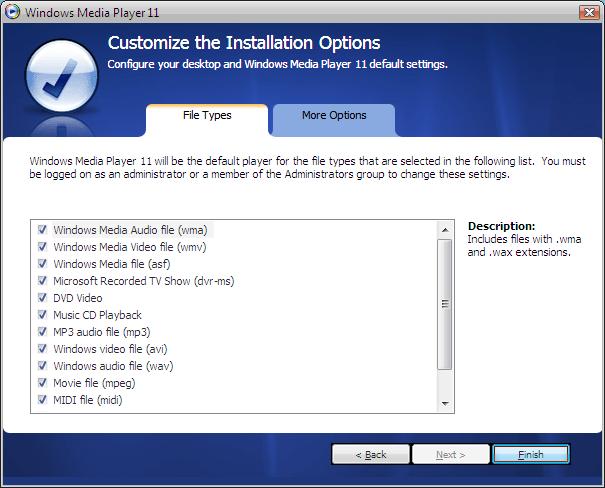Toggle the MP3 audio file (mp3) checkbox

coord(42,331)
